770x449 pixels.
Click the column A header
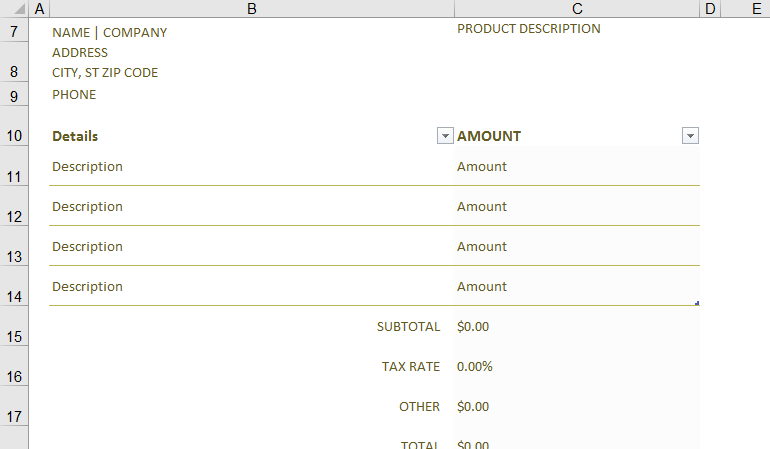pyautogui.click(x=39, y=8)
